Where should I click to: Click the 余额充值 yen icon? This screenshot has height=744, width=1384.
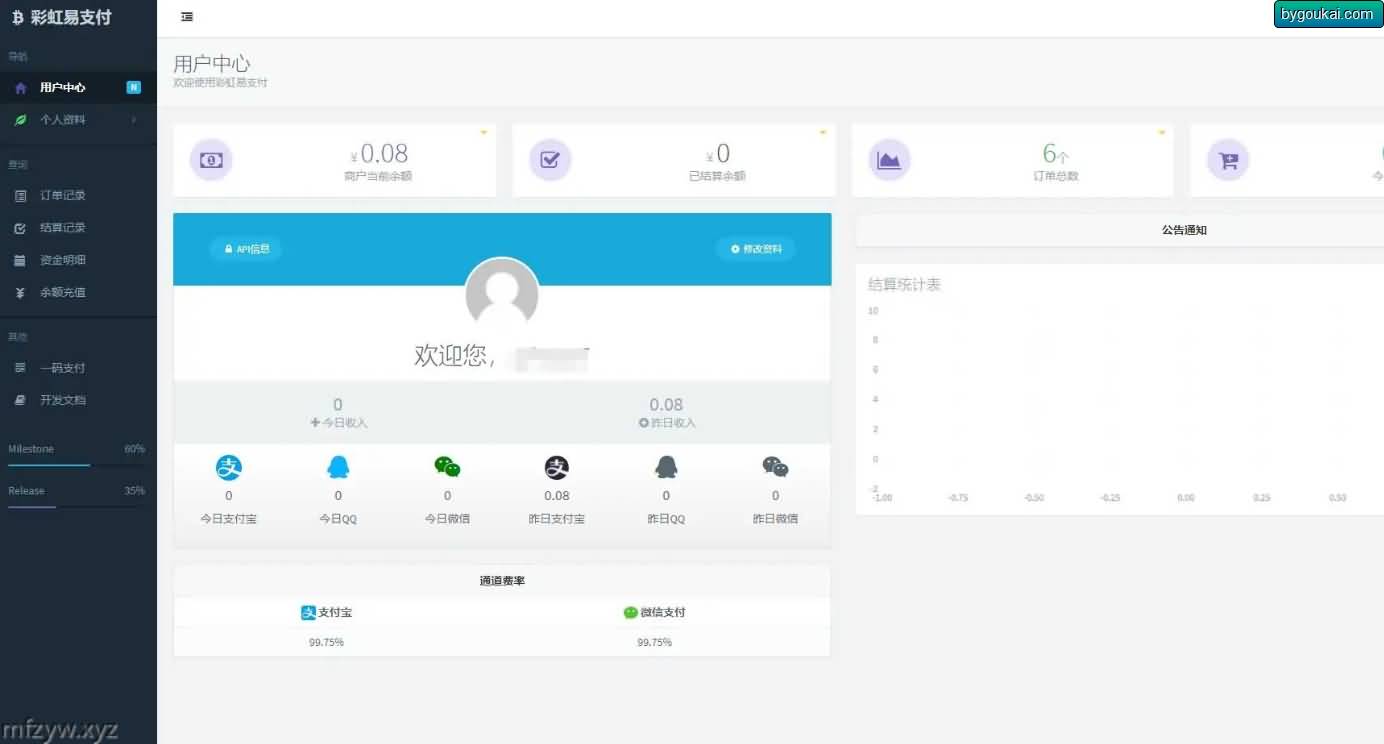click(x=20, y=293)
